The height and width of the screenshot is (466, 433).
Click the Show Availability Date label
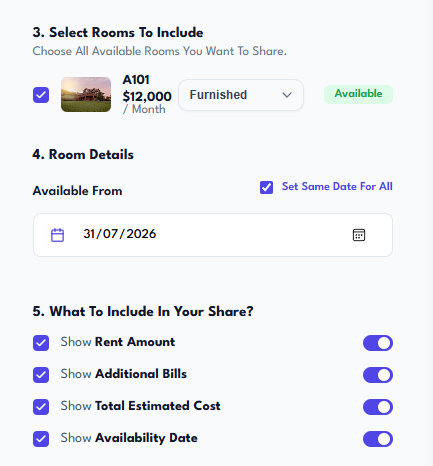129,438
